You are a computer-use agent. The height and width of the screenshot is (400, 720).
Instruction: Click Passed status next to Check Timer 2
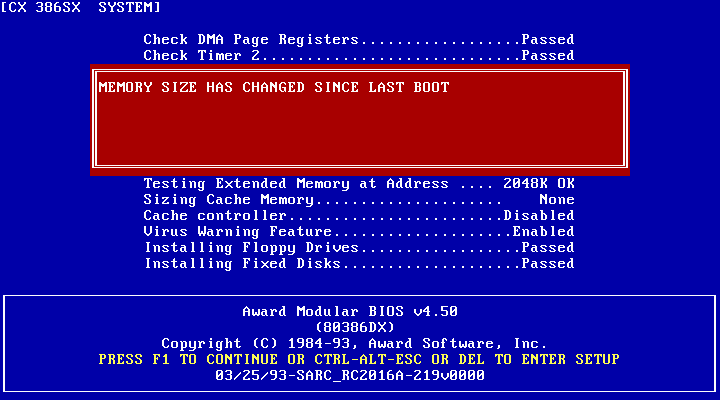[x=547, y=56]
